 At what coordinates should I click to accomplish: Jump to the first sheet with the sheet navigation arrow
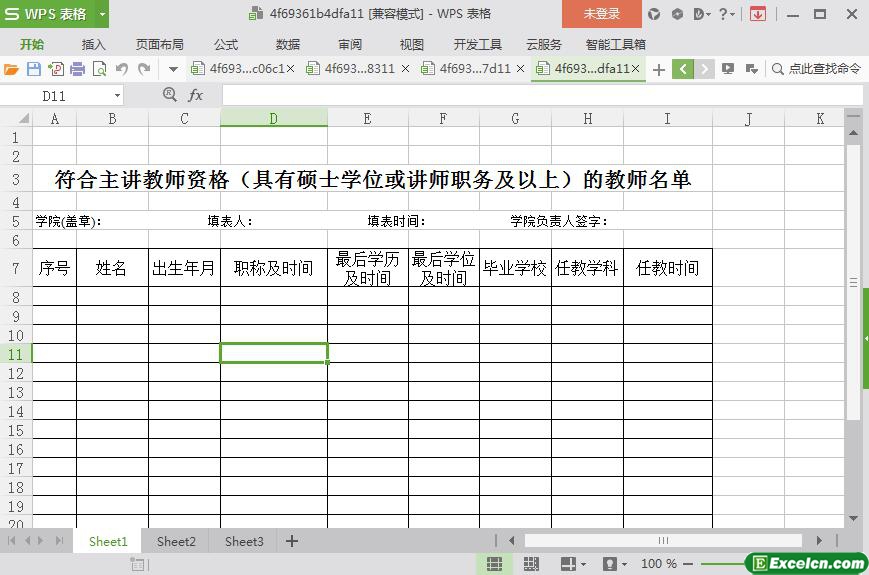pos(12,541)
